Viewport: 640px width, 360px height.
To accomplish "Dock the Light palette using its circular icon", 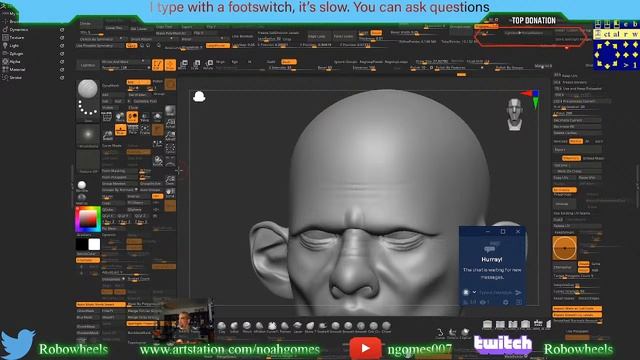I will click(x=62, y=46).
